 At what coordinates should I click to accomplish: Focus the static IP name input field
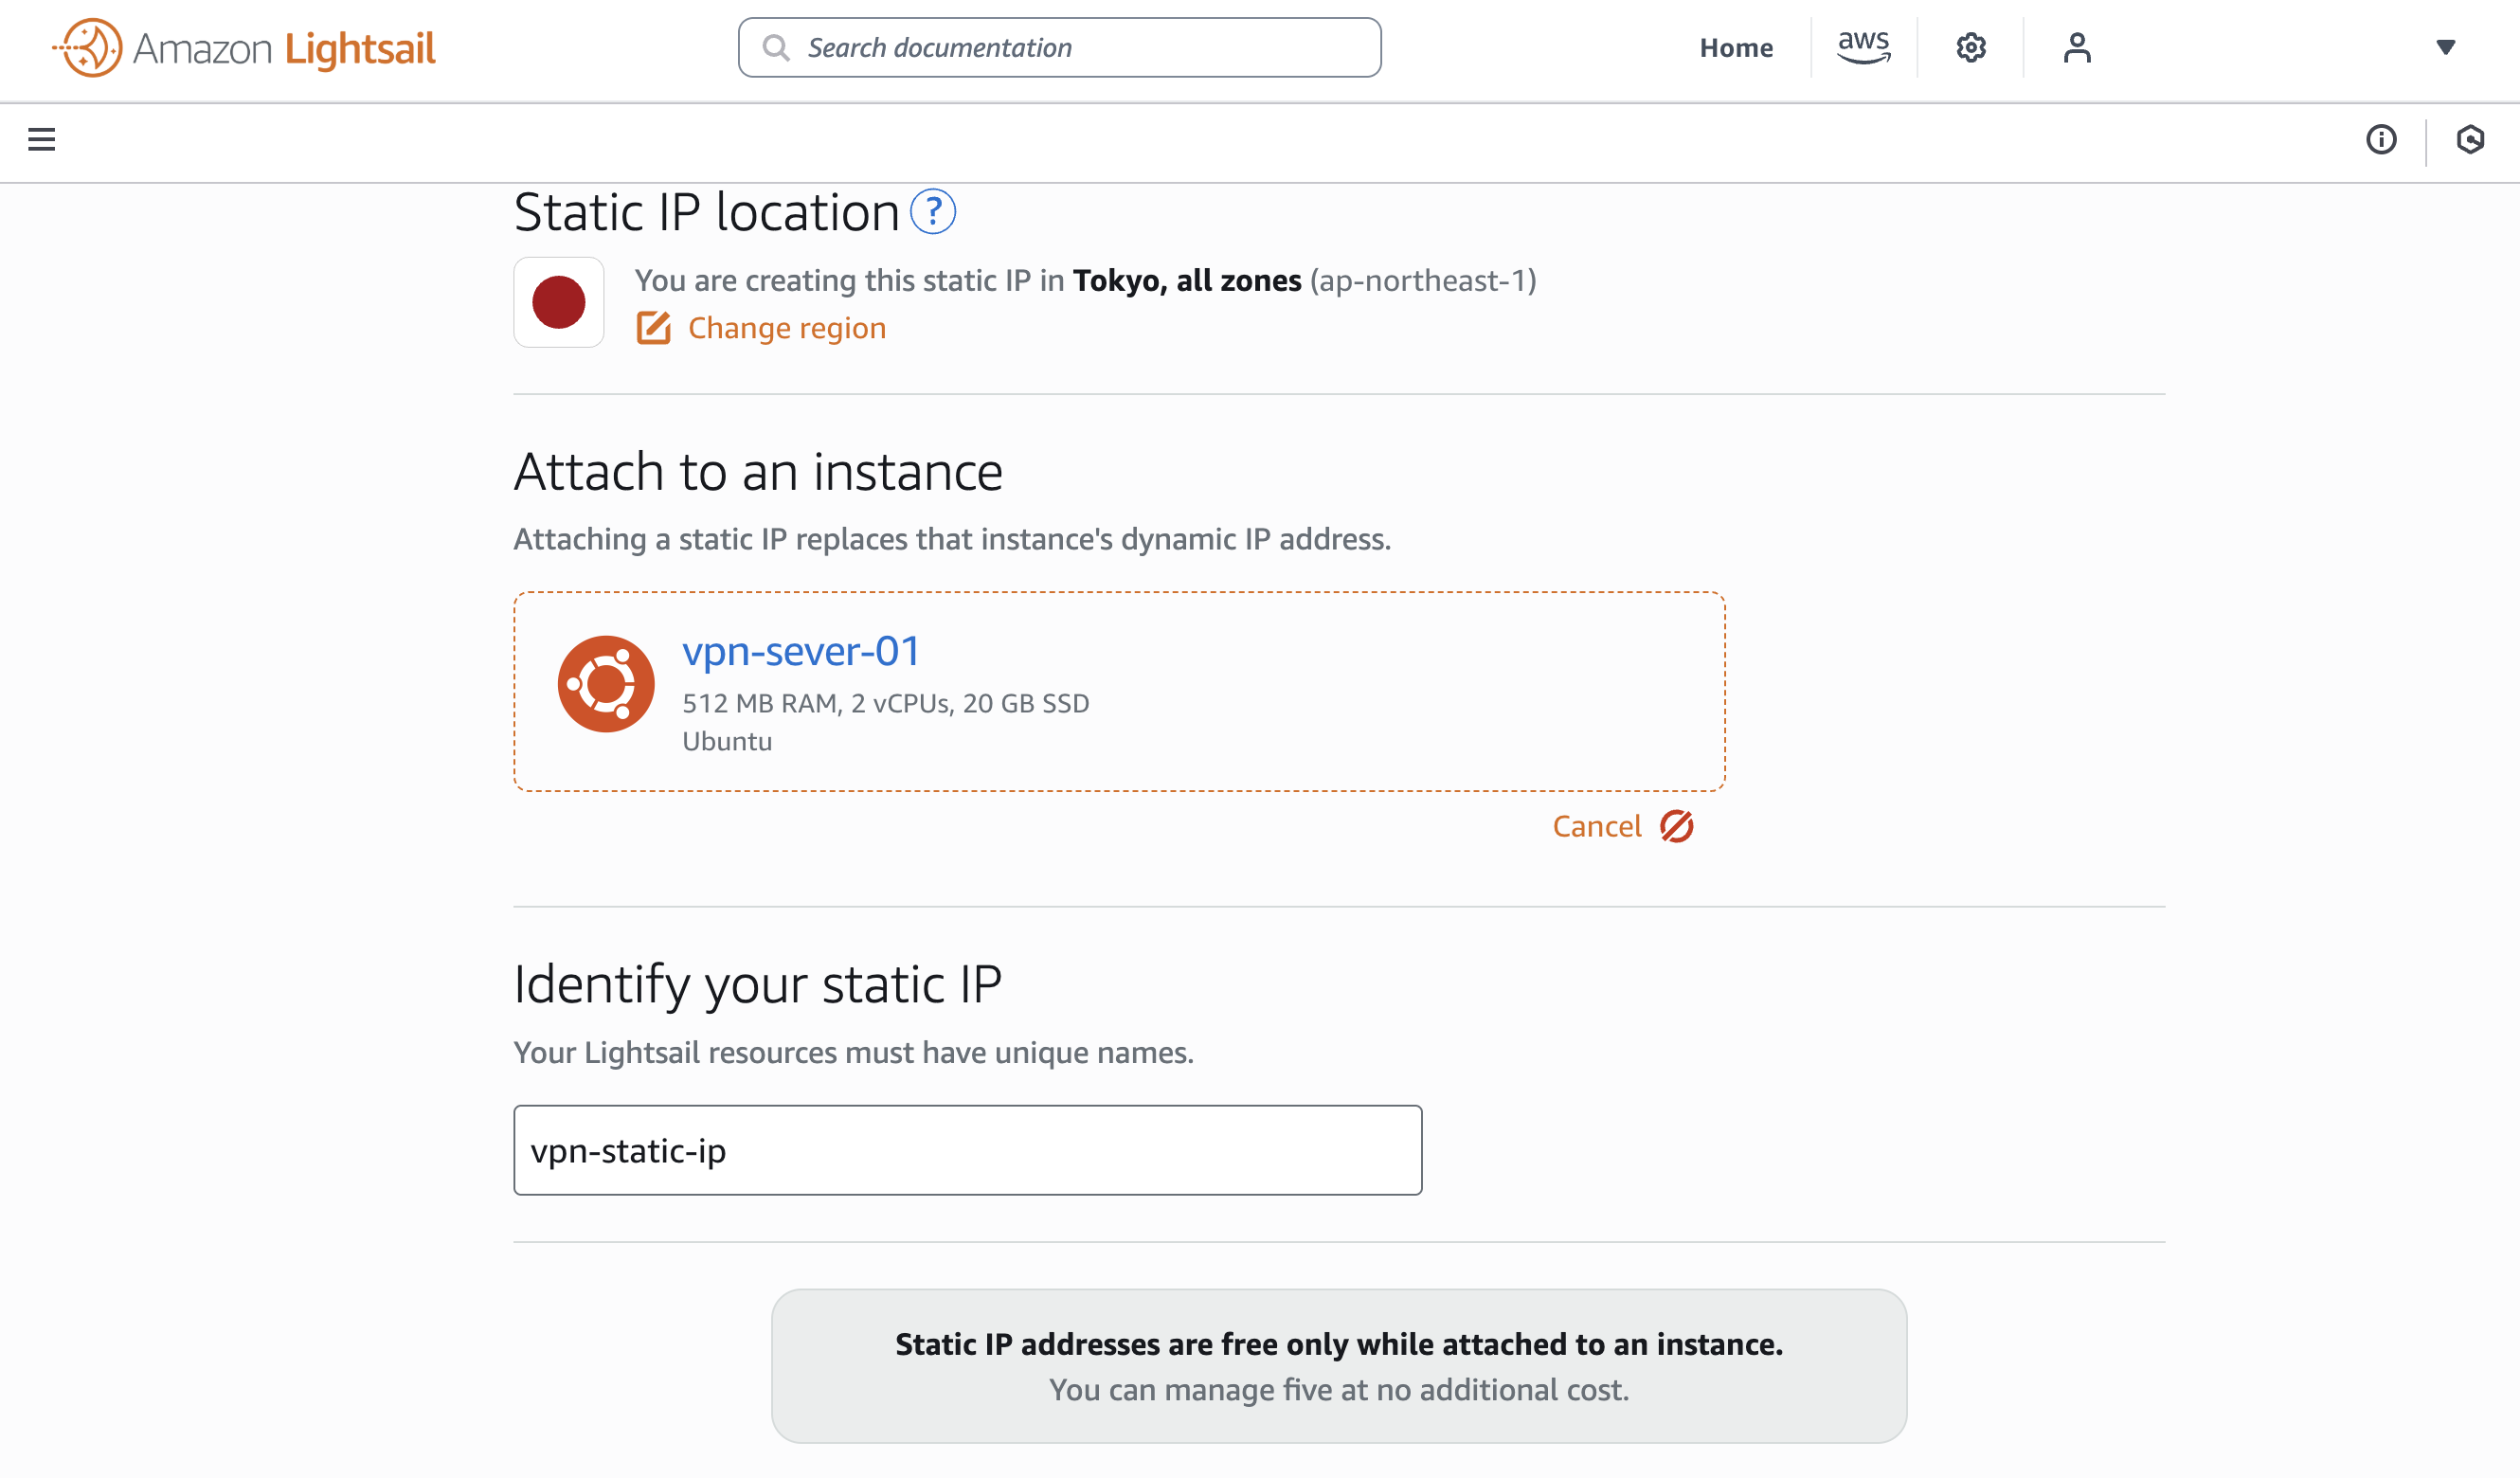[968, 1150]
